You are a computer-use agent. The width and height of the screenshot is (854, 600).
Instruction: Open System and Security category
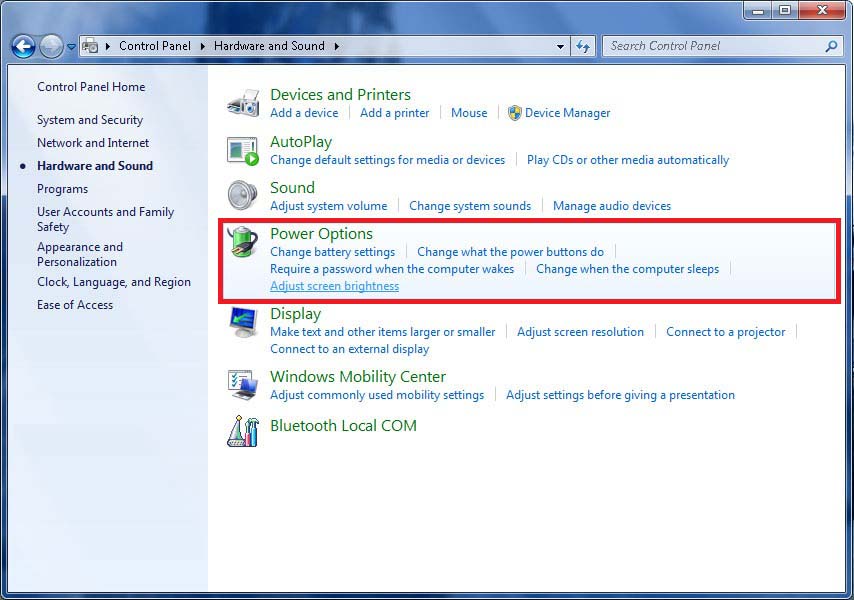[90, 120]
